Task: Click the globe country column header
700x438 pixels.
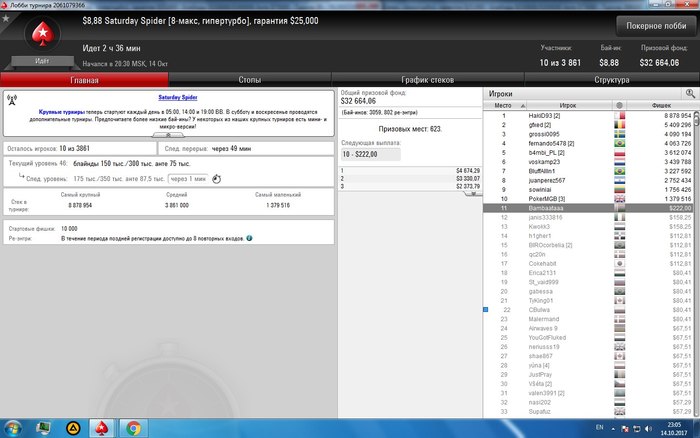Action: tap(619, 105)
